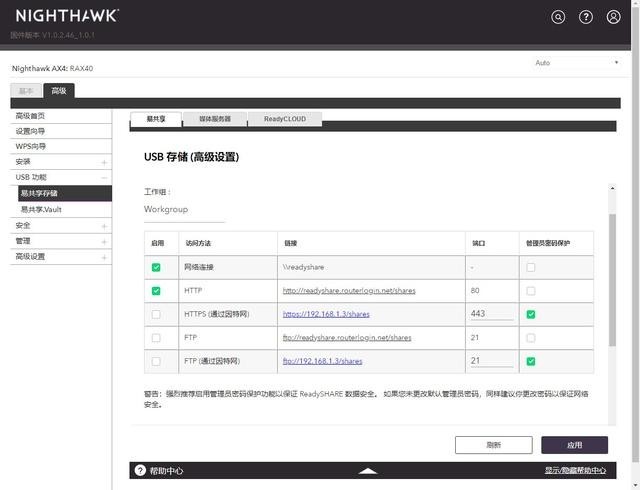640x490 pixels.
Task: Click the search icon in header
Action: pos(558,17)
